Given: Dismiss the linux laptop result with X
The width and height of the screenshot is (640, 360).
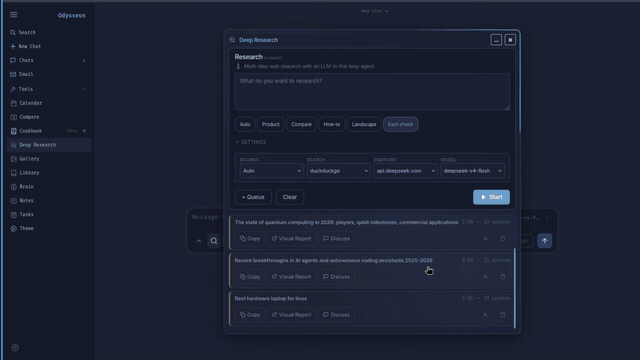Looking at the screenshot, I should click(485, 315).
